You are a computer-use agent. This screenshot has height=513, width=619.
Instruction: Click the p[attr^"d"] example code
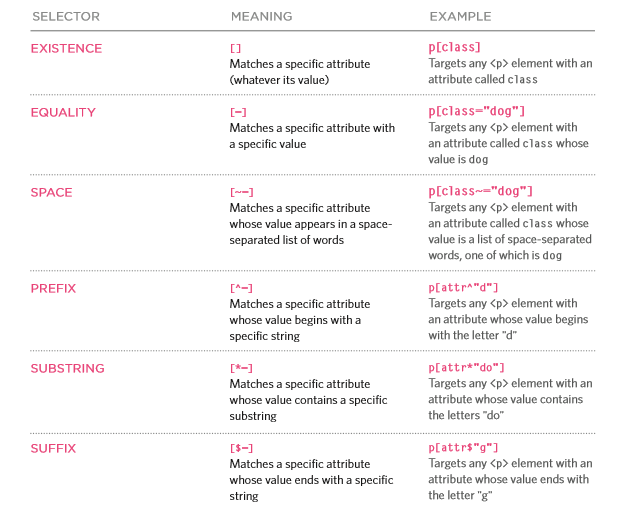point(463,288)
